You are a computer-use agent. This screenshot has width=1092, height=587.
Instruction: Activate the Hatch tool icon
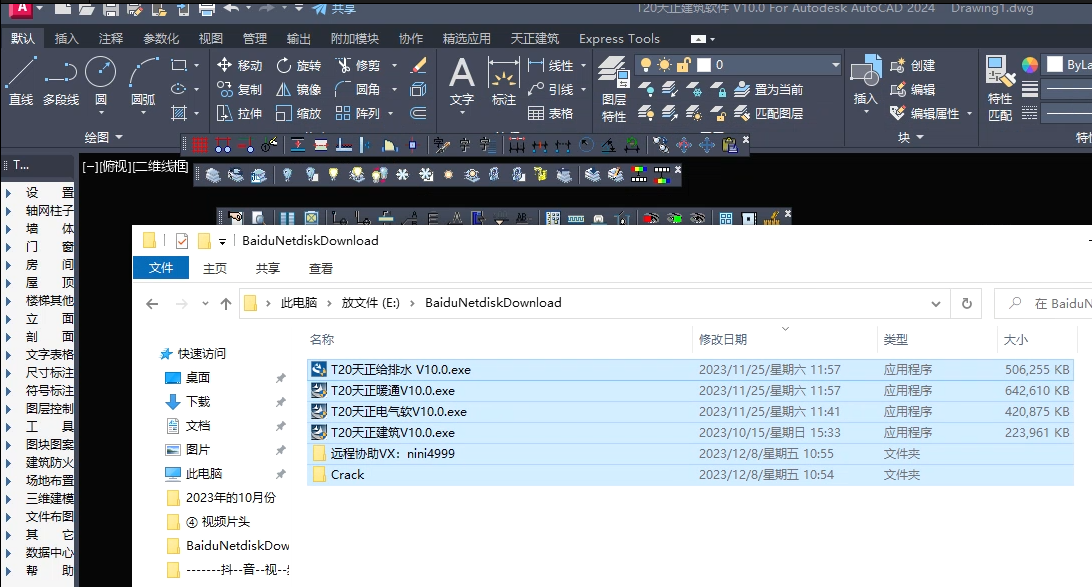(x=179, y=113)
